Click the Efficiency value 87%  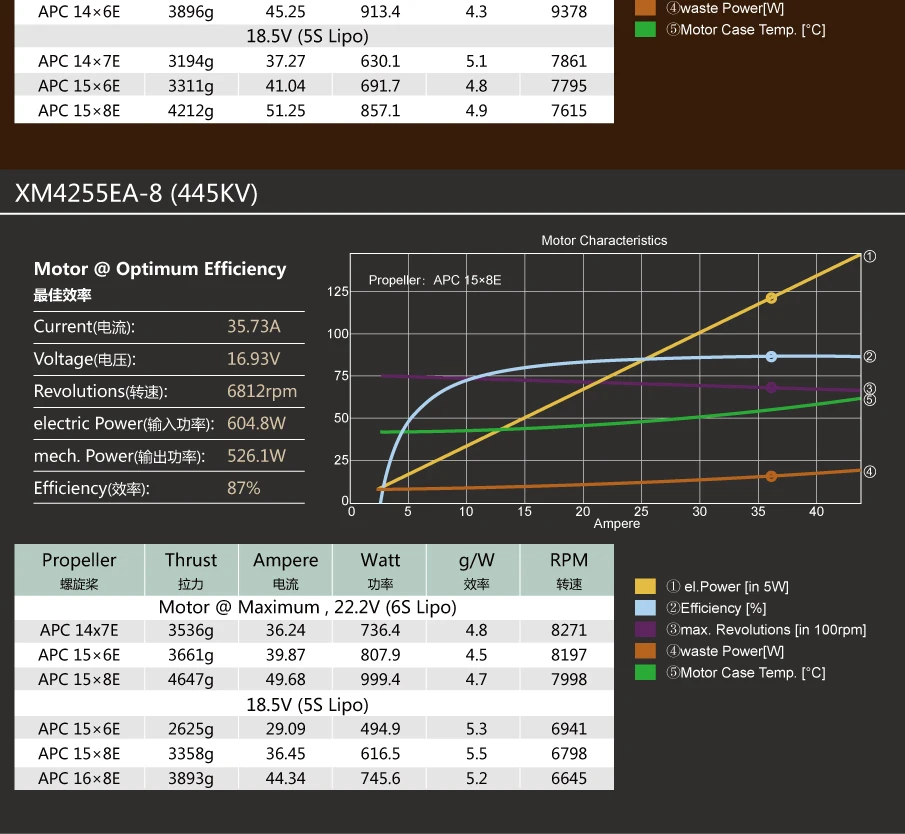244,488
